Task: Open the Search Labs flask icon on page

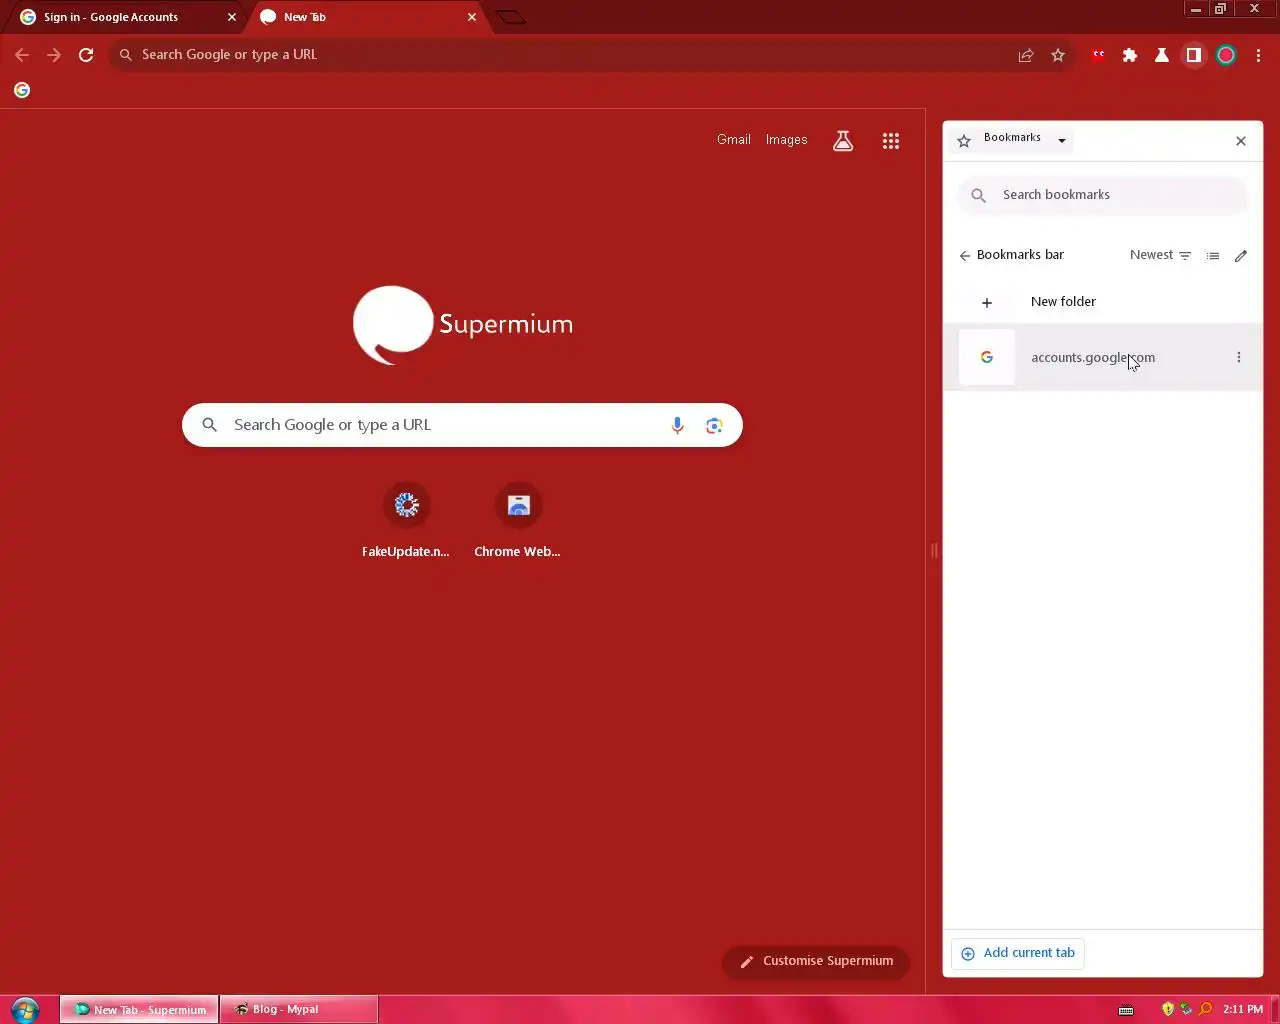Action: pos(843,141)
